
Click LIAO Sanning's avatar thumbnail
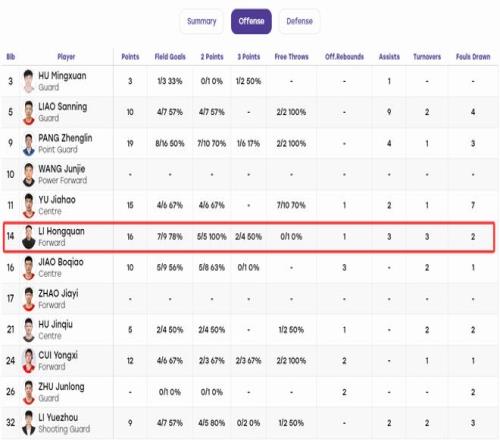(x=29, y=112)
